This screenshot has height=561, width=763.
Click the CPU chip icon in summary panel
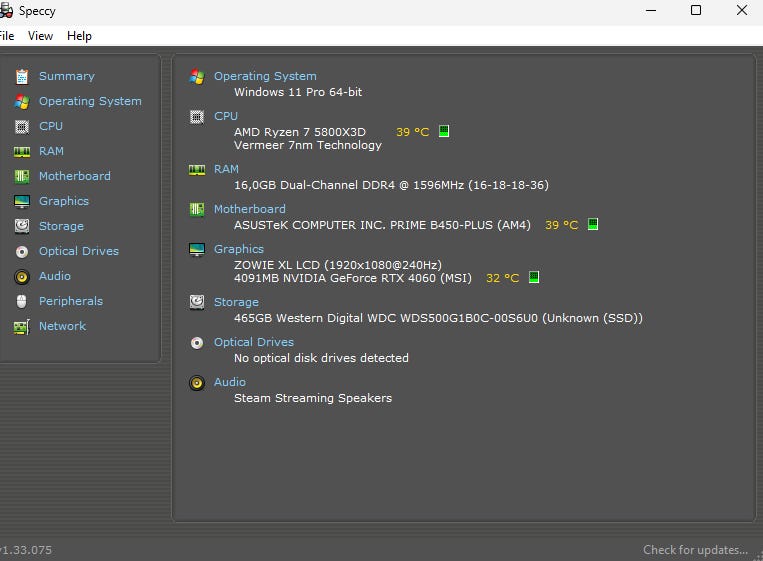197,117
